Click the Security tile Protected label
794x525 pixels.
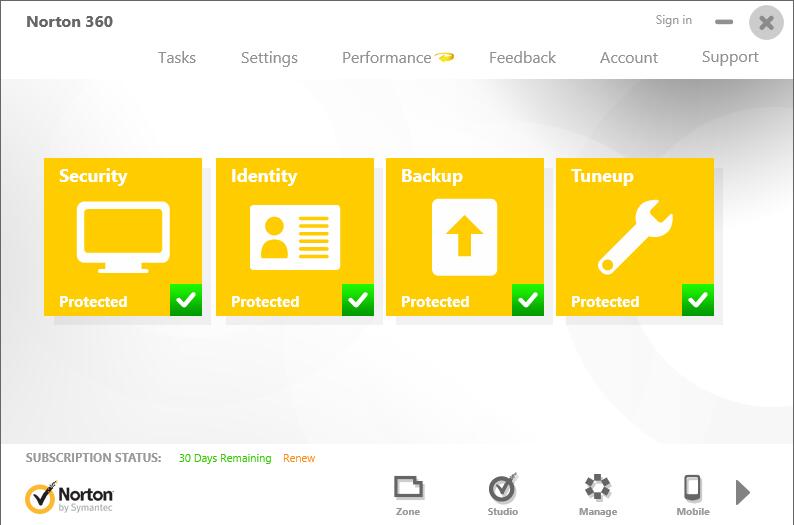(x=93, y=302)
